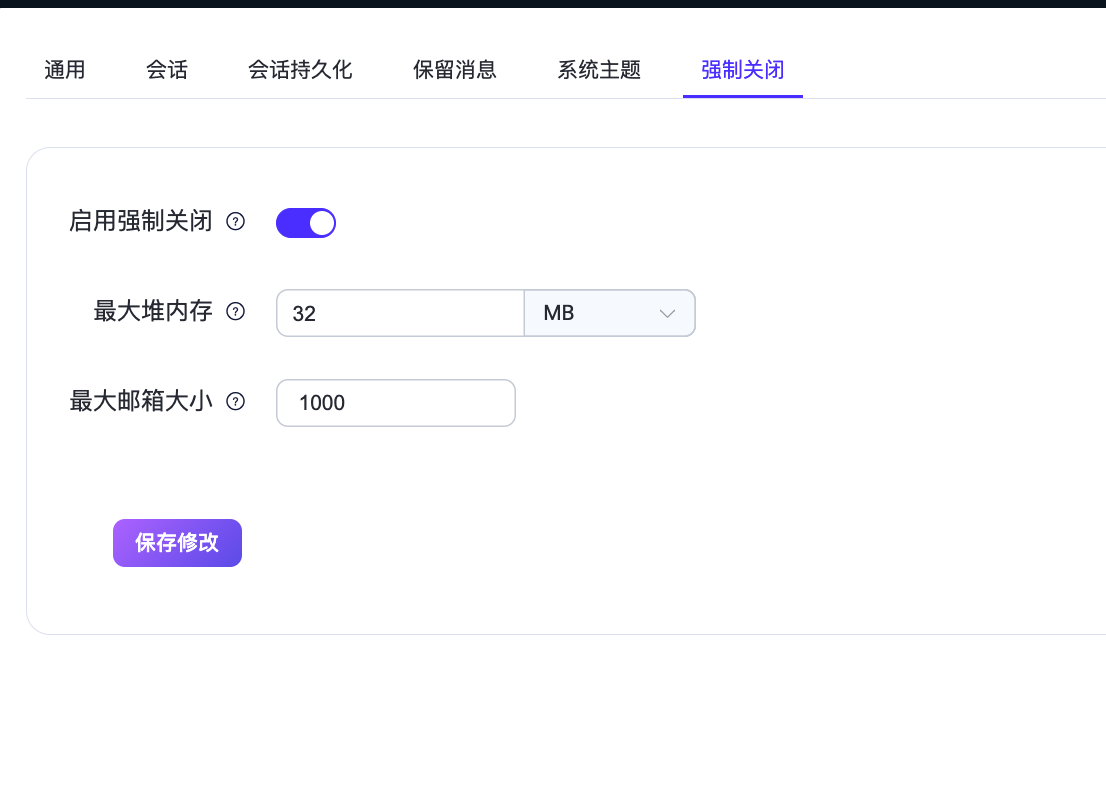Focus the 最大堆内存 field showing 32
Screen dimensions: 1106x794
coord(400,313)
